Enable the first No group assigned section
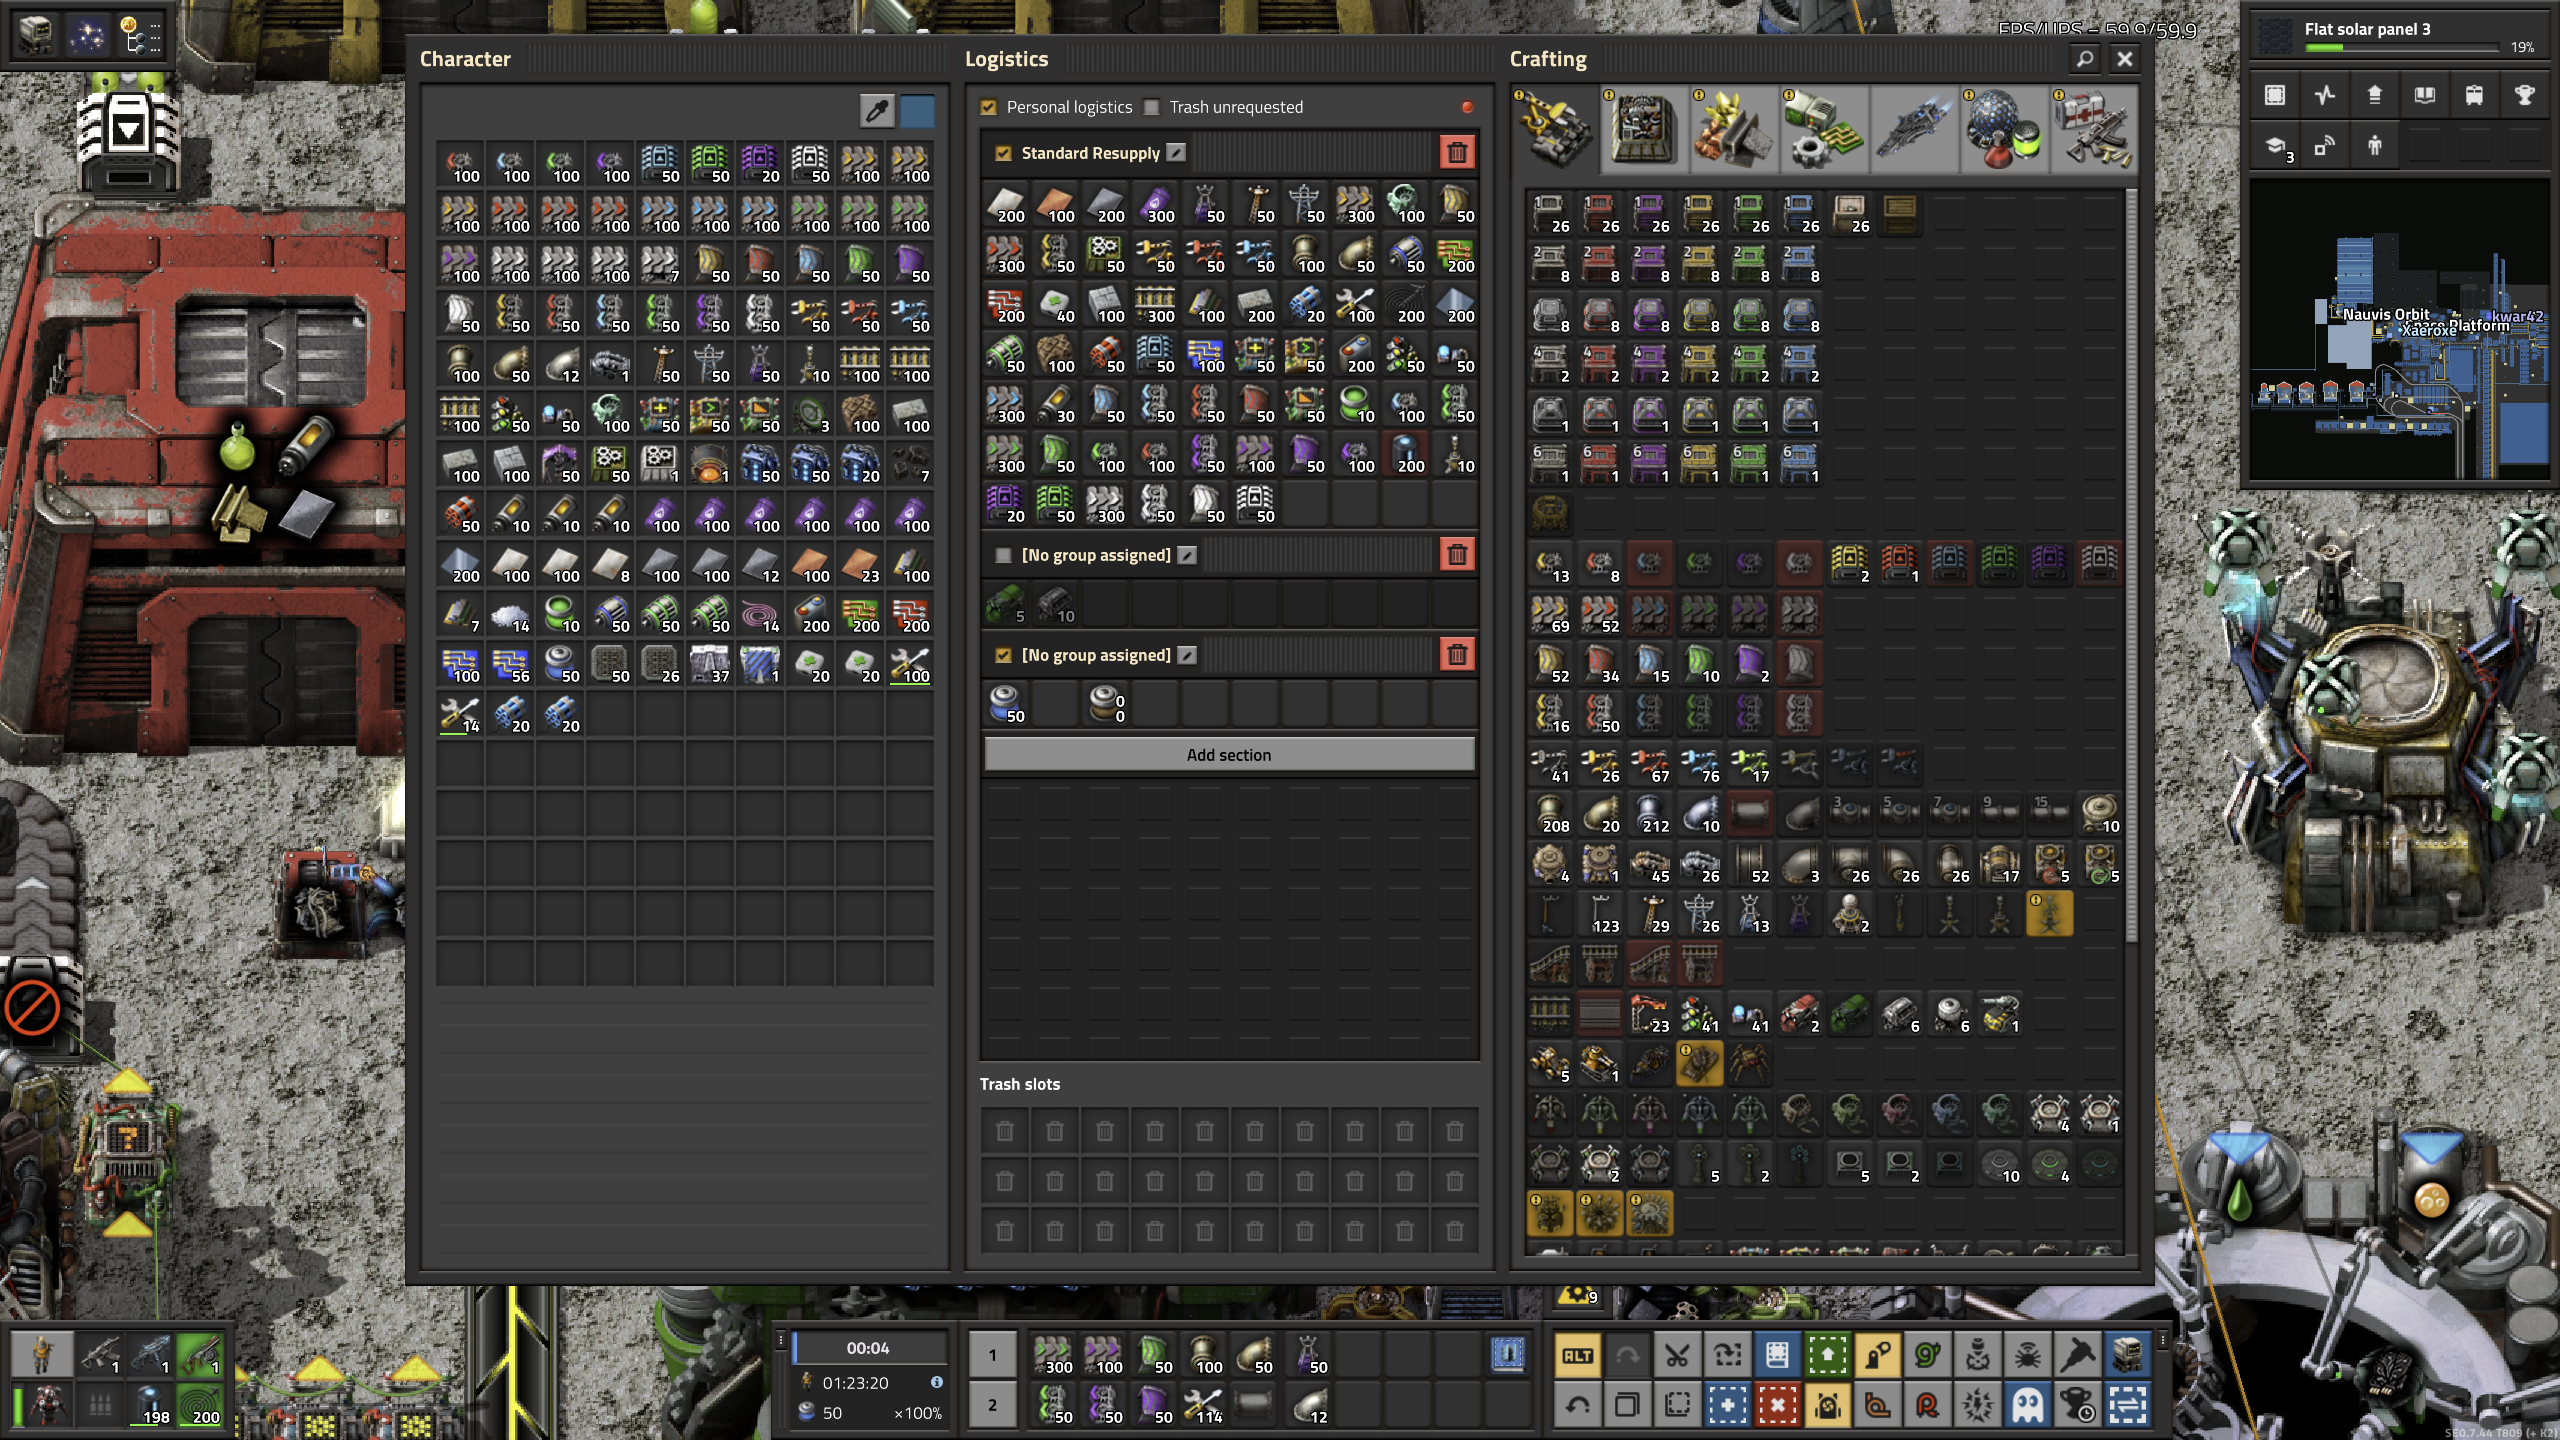Viewport: 2560px width, 1440px height. pos(1003,555)
